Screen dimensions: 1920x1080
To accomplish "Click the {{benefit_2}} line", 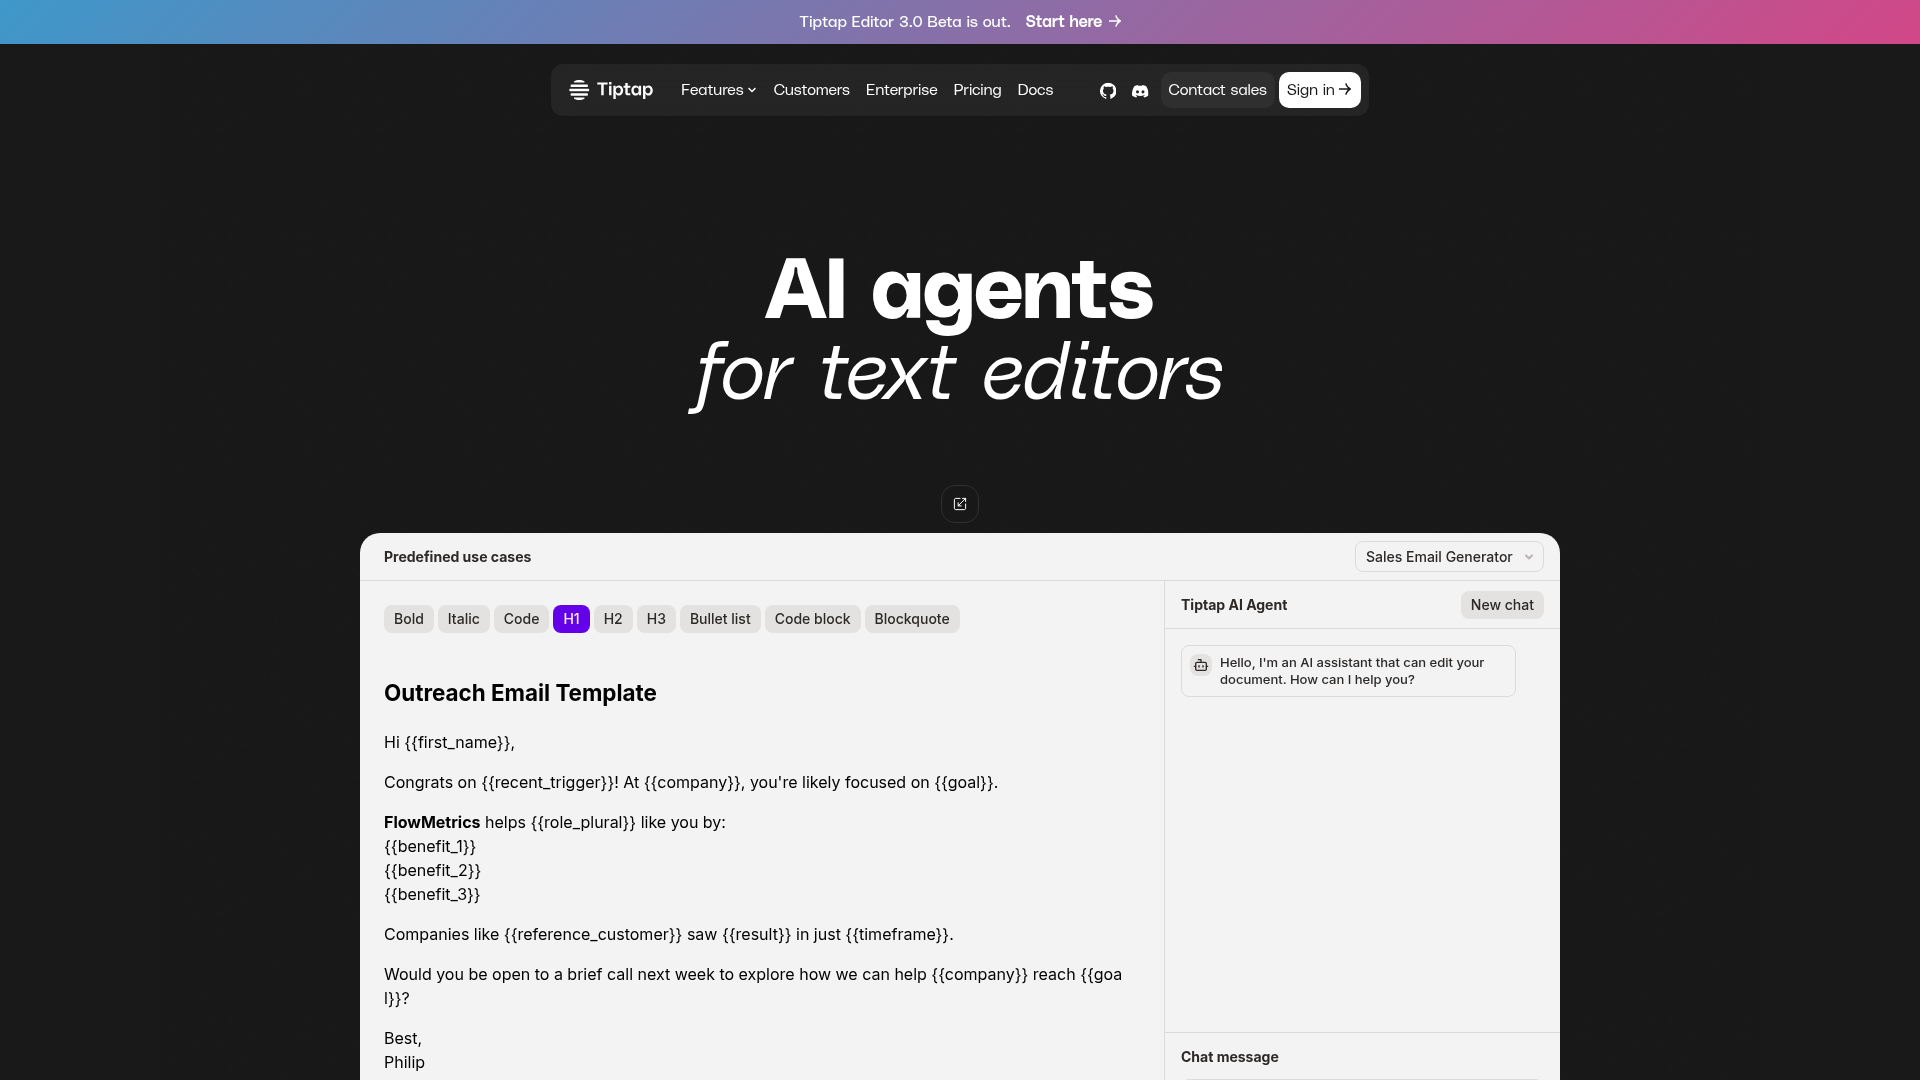I will [432, 870].
